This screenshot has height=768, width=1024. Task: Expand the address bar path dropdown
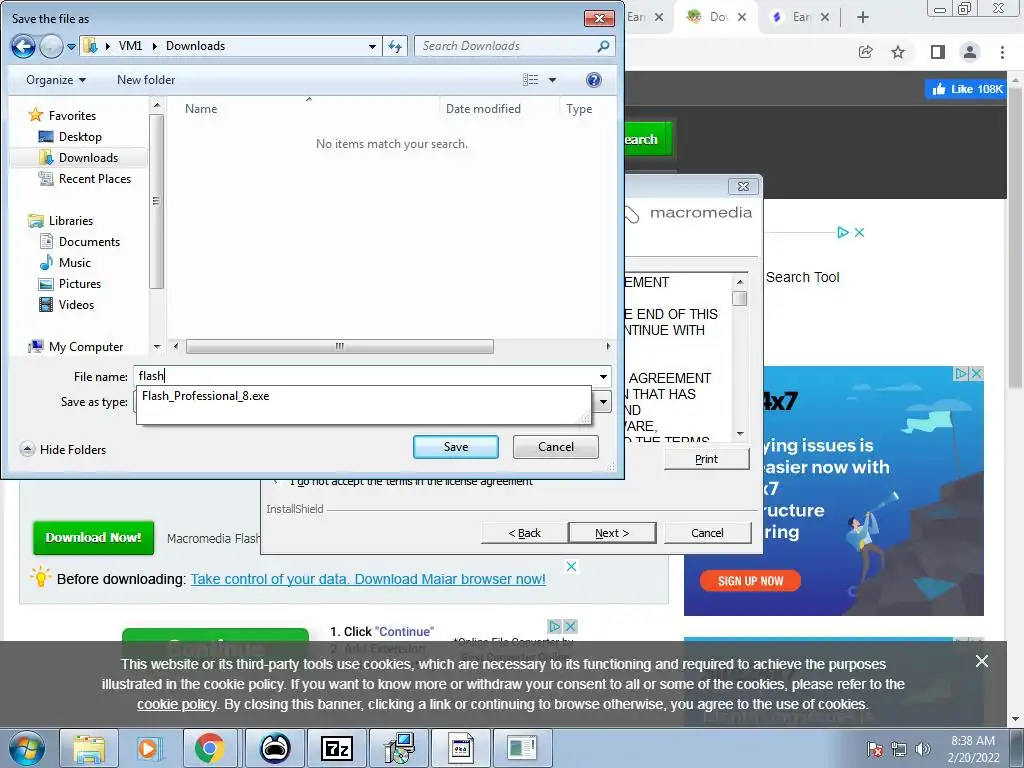tap(372, 46)
